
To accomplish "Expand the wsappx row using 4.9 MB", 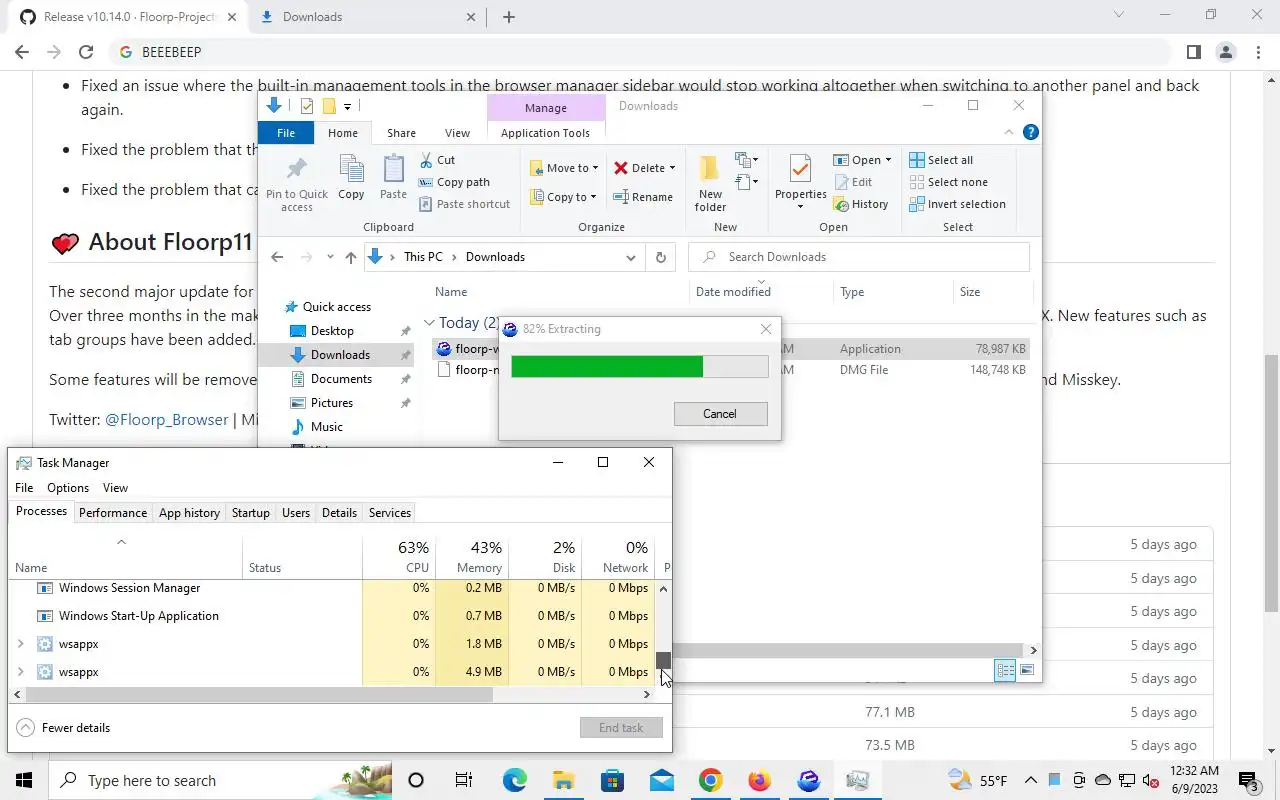I will 21,672.
